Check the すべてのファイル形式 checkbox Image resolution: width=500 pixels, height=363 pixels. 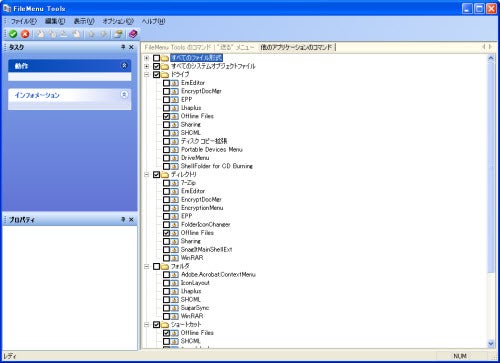[x=156, y=58]
